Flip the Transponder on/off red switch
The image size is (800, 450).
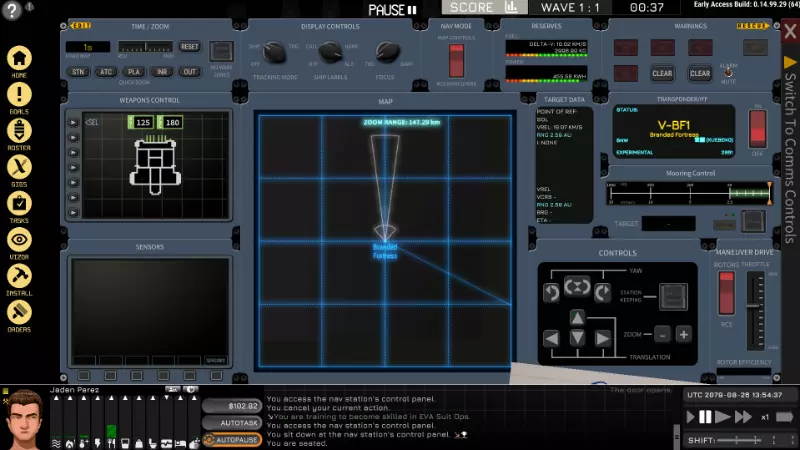point(758,129)
